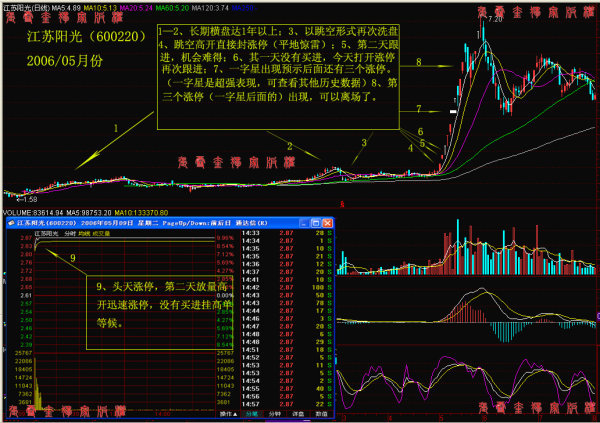Click the MA120:3.74 indicator label
The image size is (600, 423).
[x=210, y=8]
